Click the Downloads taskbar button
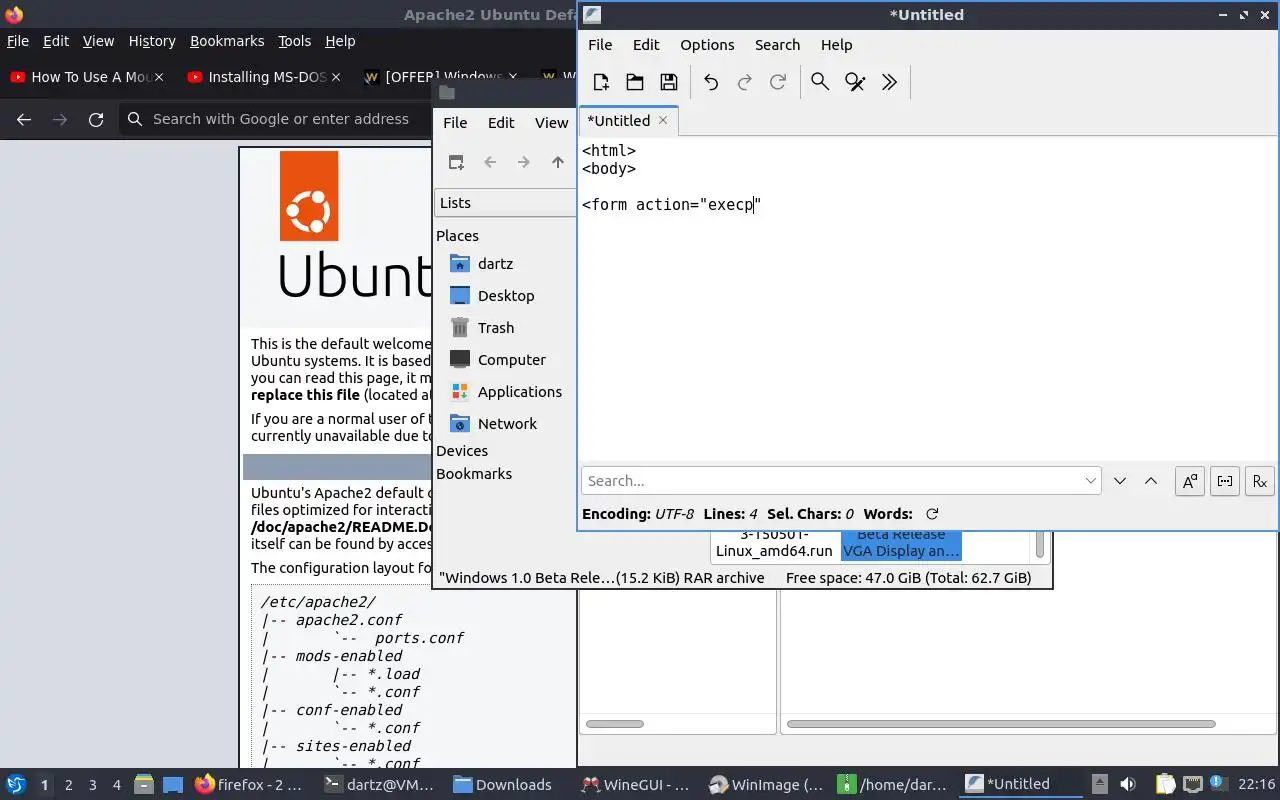Viewport: 1280px width, 800px height. (503, 785)
